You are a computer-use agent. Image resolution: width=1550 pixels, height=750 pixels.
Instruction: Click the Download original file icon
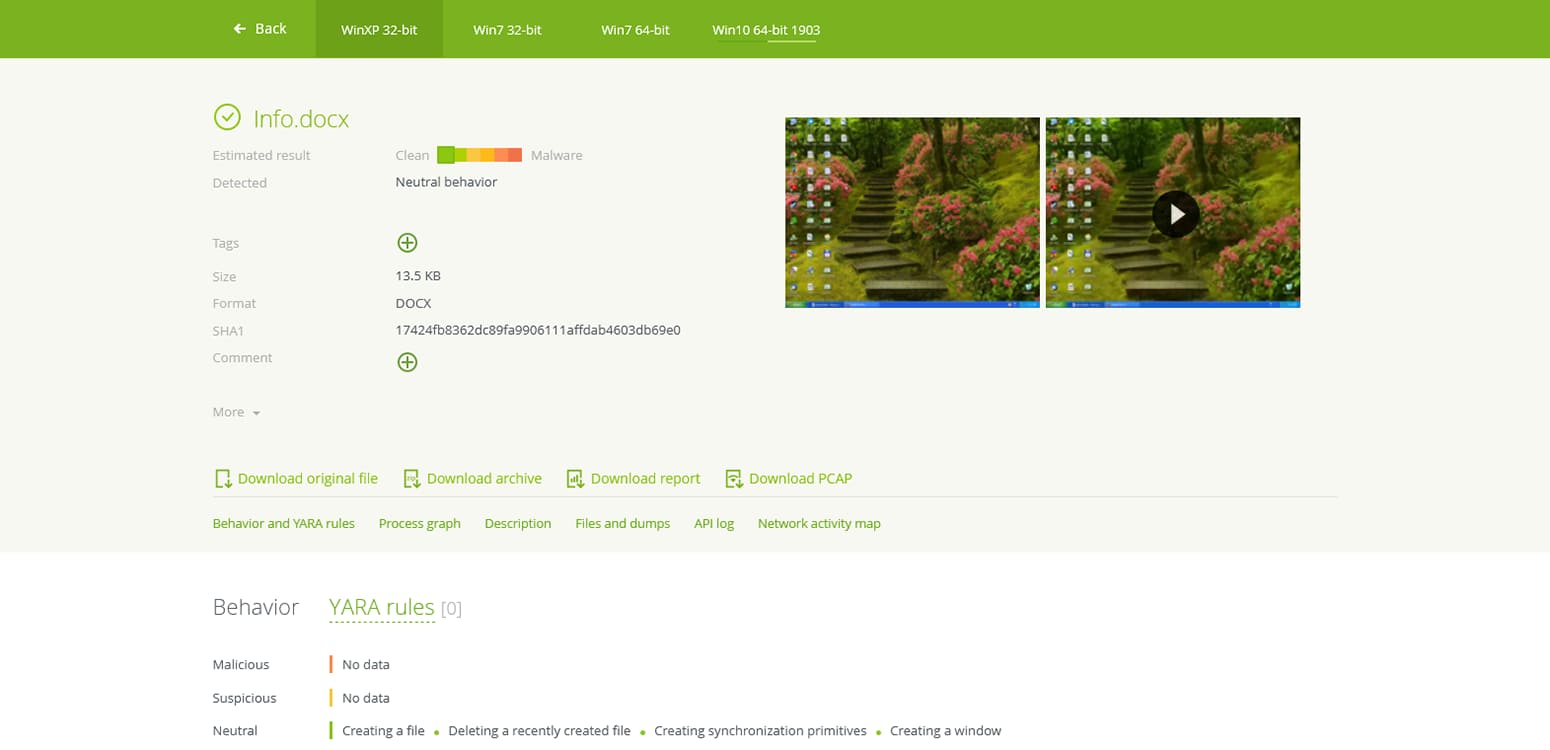(223, 479)
